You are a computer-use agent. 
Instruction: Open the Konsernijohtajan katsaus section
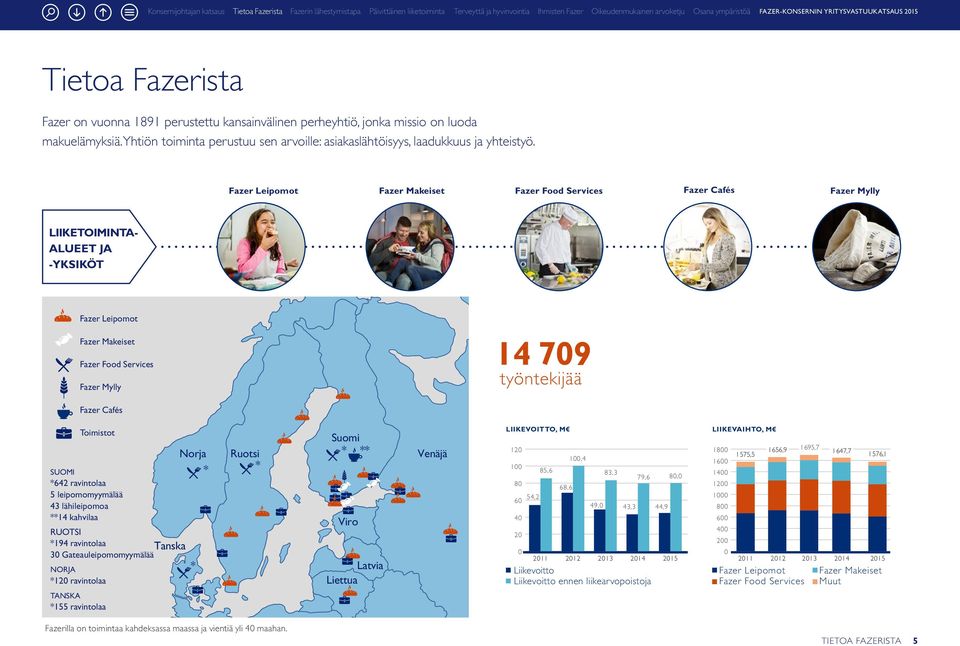(186, 12)
